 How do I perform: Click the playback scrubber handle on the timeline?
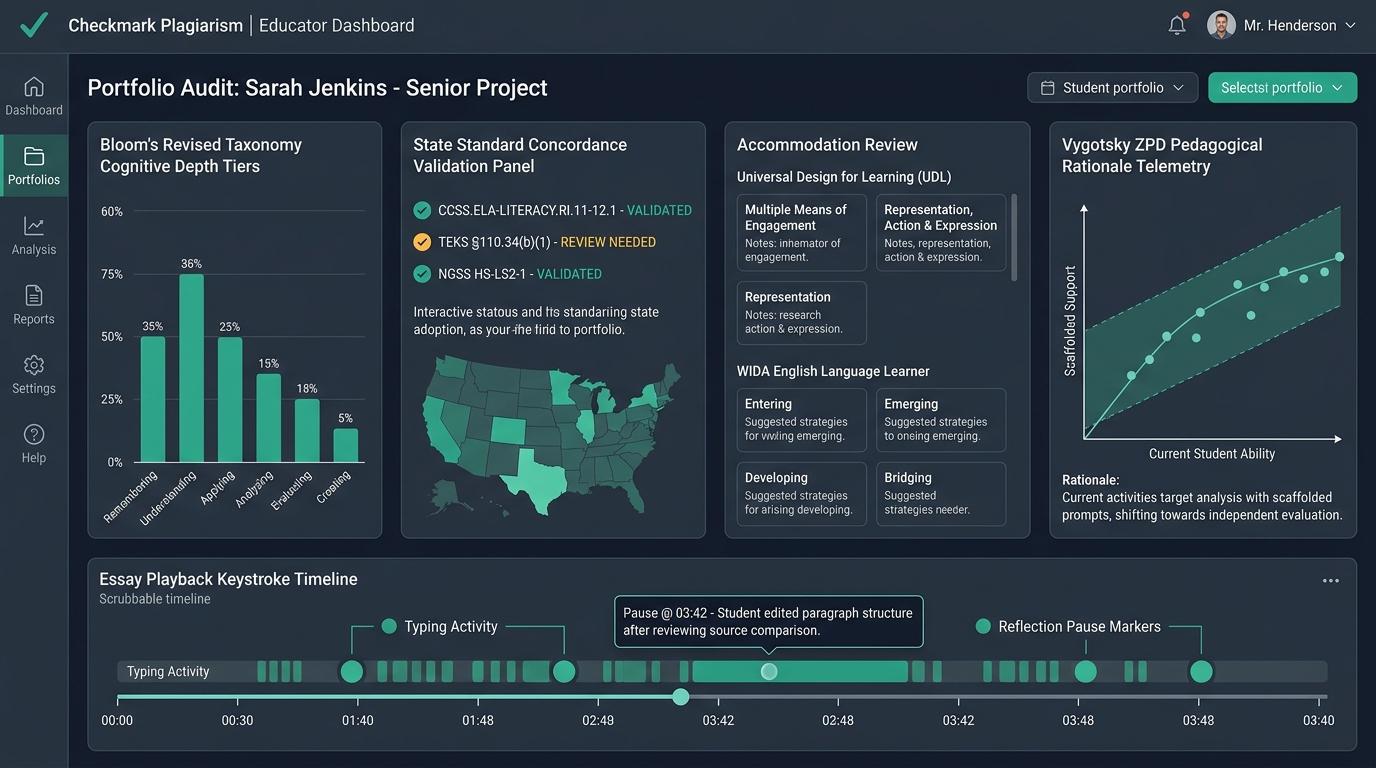(680, 697)
